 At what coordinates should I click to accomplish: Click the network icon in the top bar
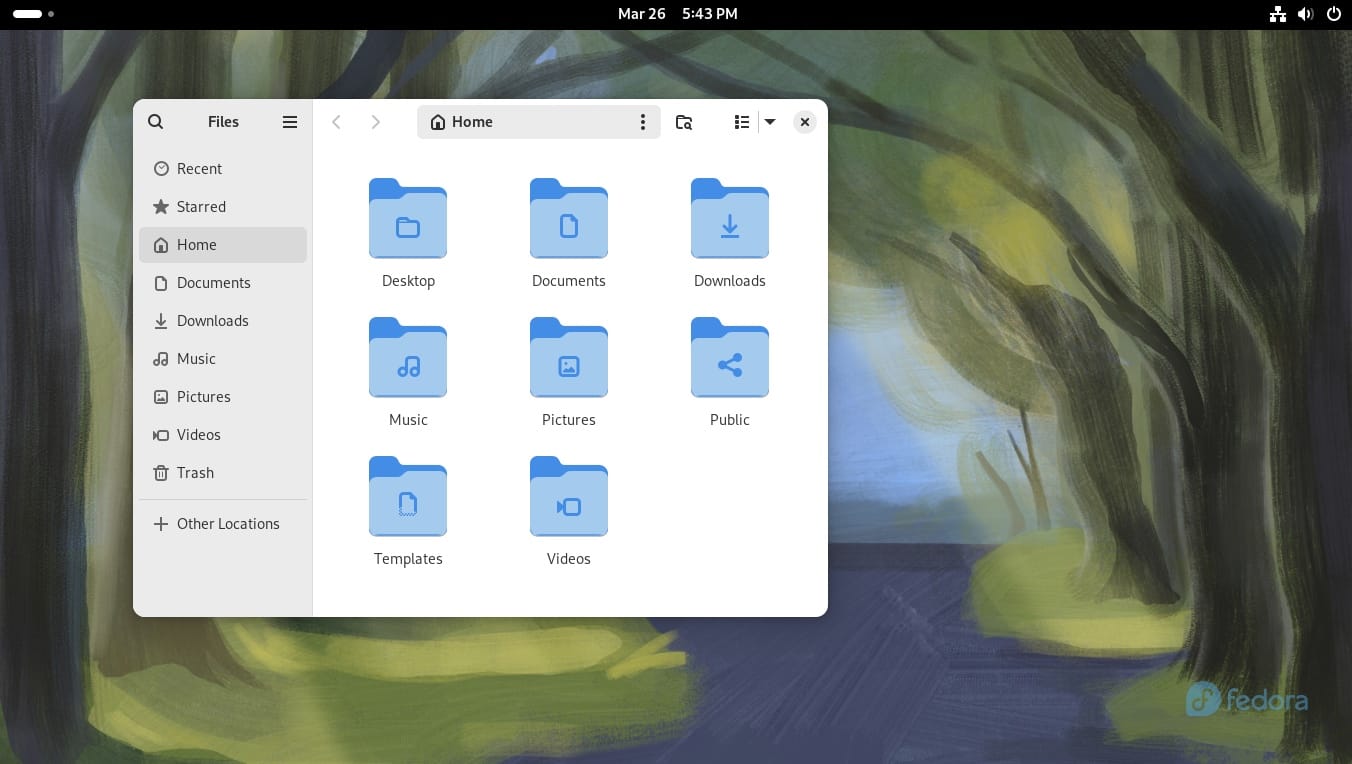point(1278,14)
